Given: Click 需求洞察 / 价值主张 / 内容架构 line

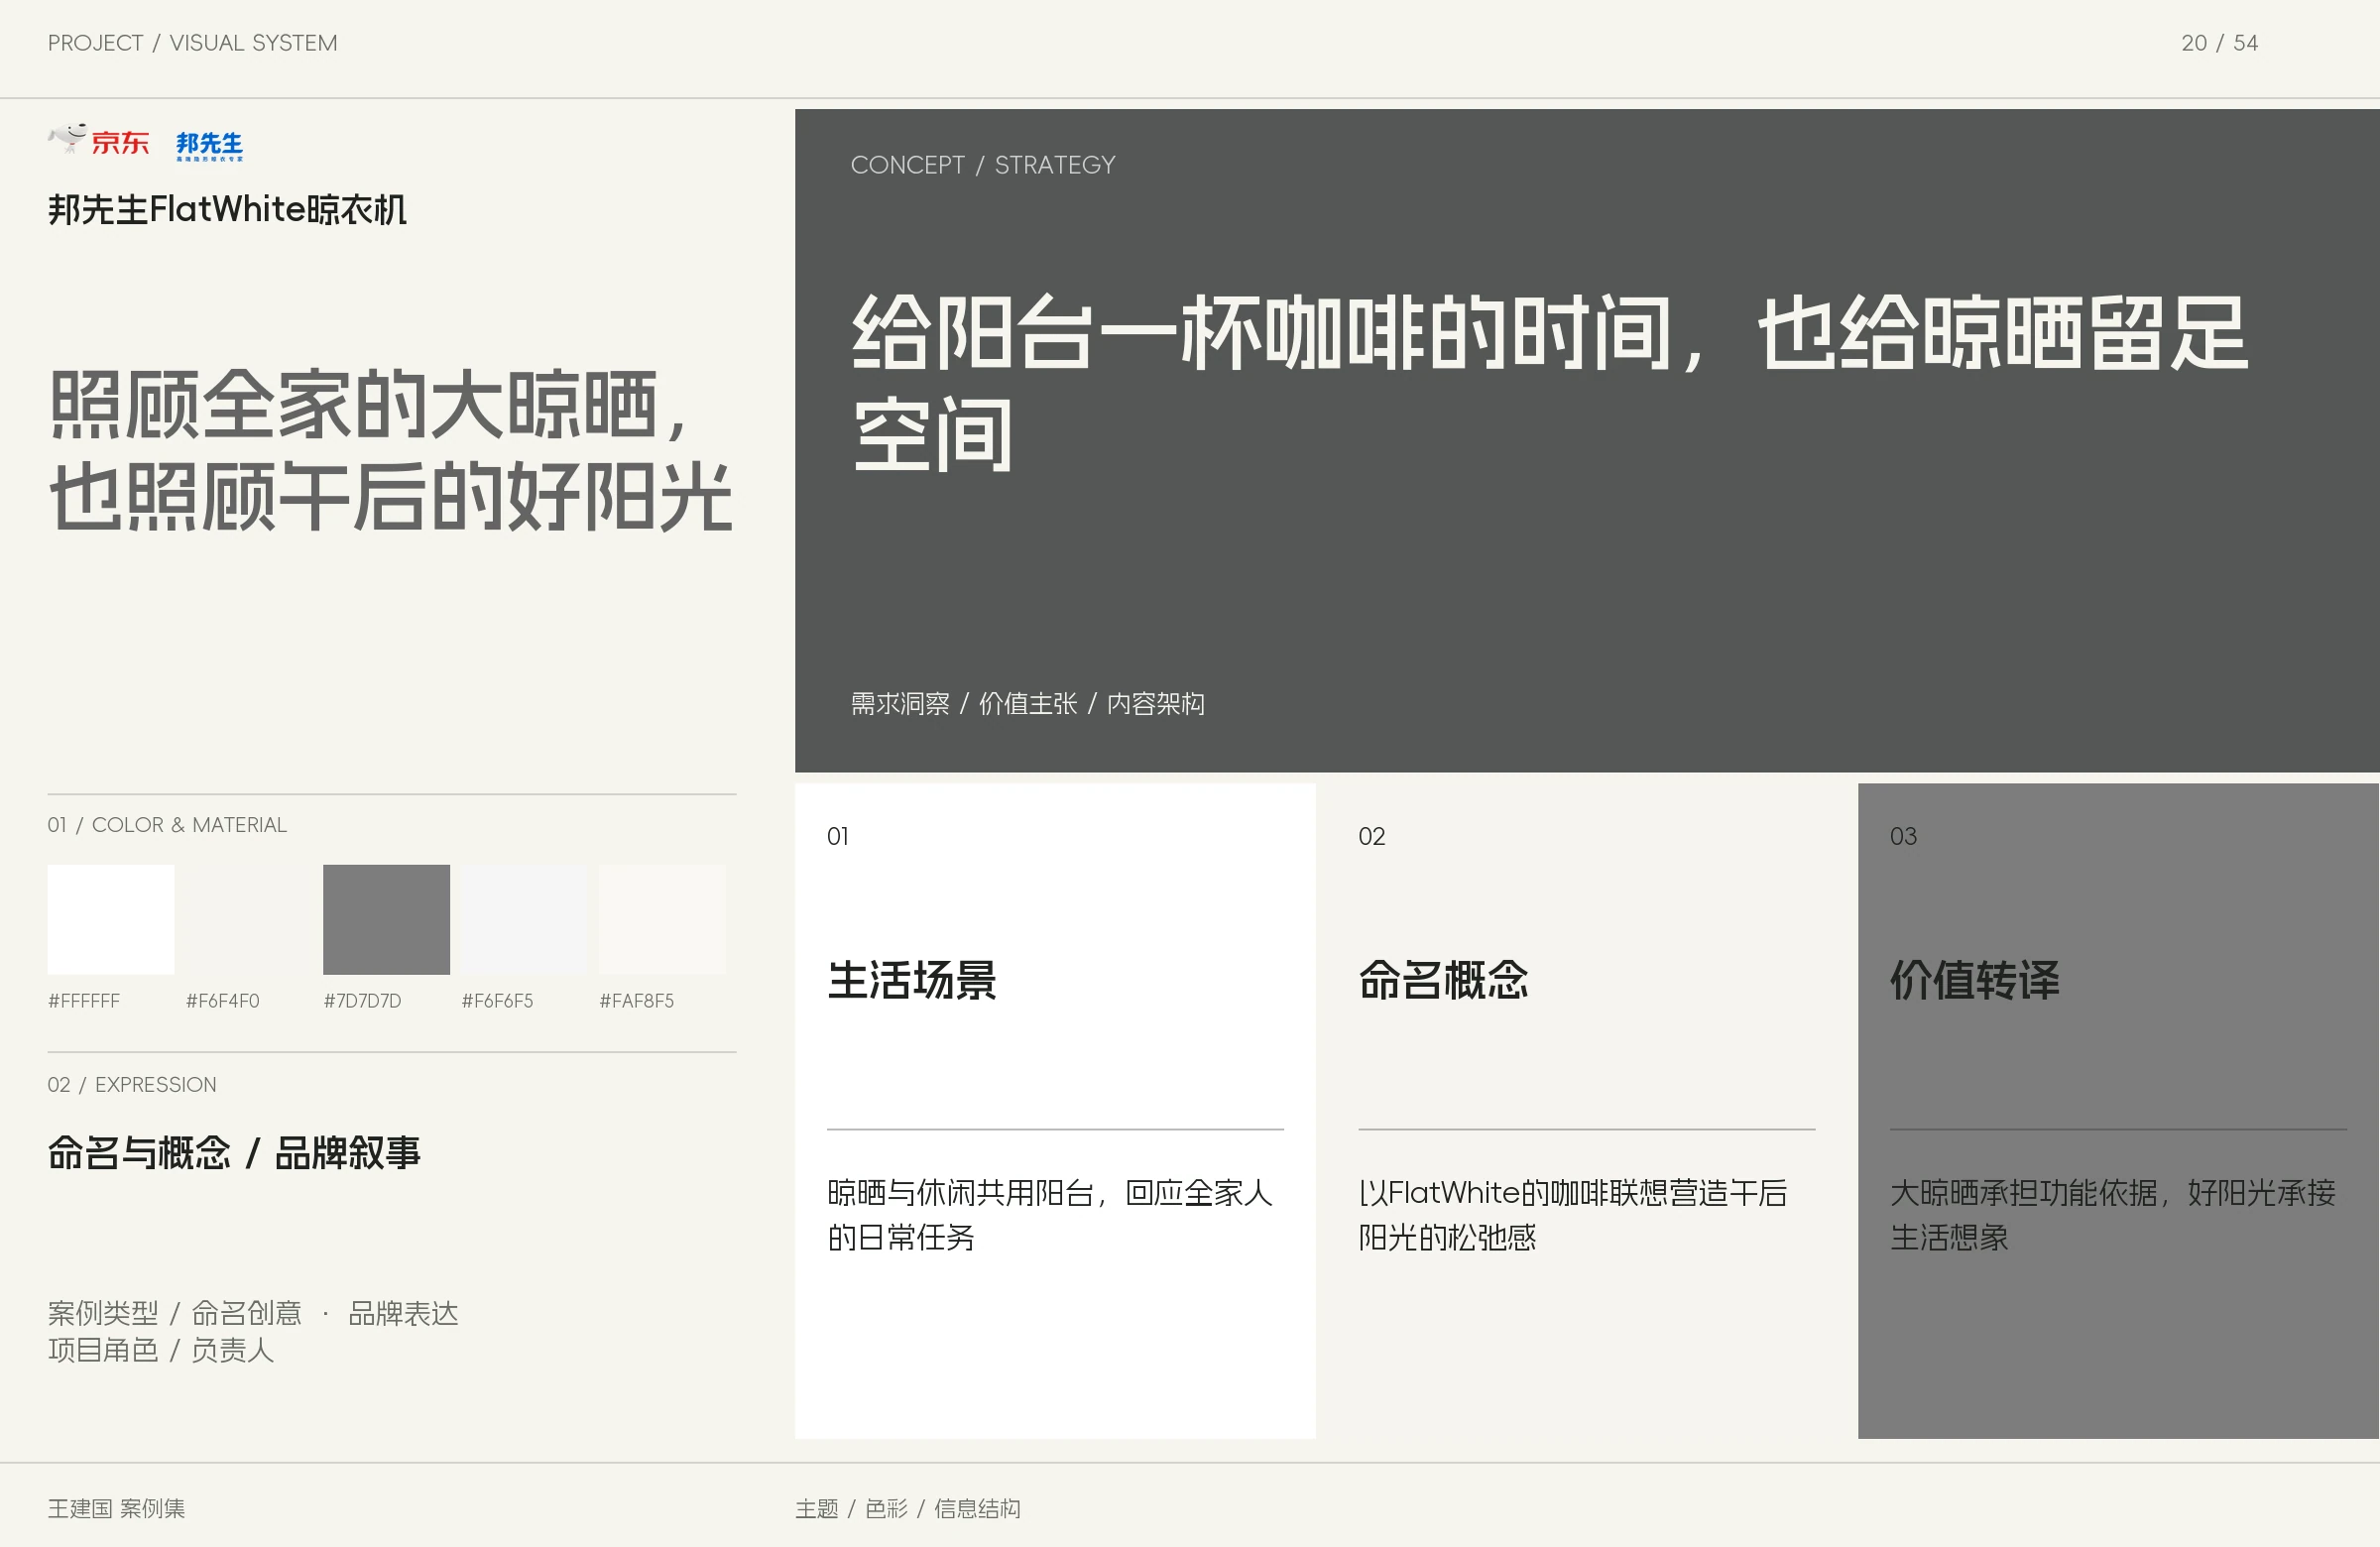Looking at the screenshot, I should pyautogui.click(x=1027, y=704).
